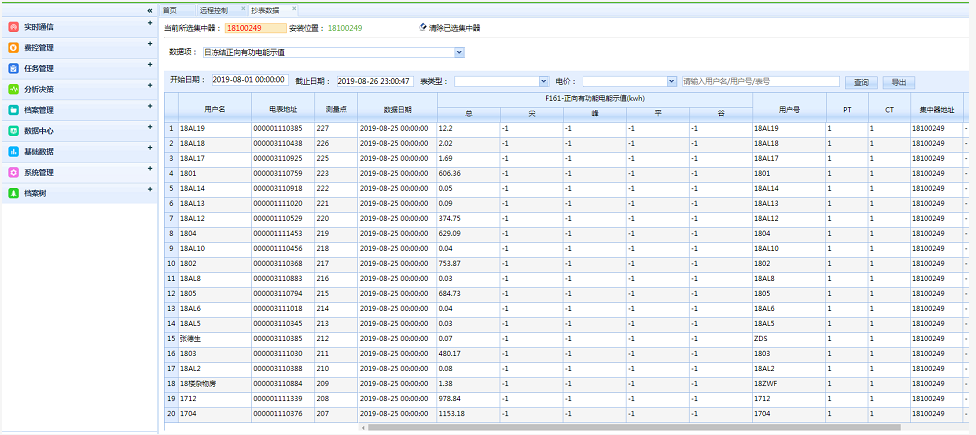The width and height of the screenshot is (976, 435).
Task: Open the 档案管理 folder icon
Action: pyautogui.click(x=14, y=110)
